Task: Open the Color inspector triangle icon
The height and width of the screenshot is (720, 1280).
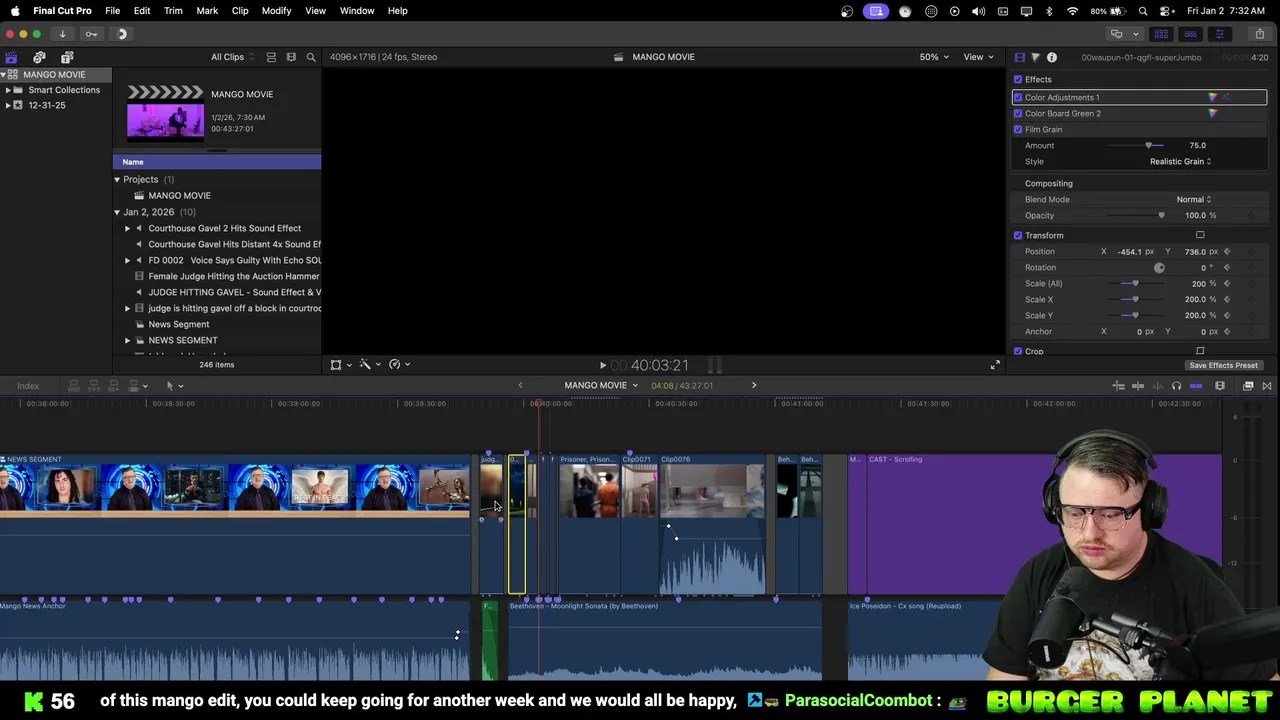Action: click(1036, 57)
